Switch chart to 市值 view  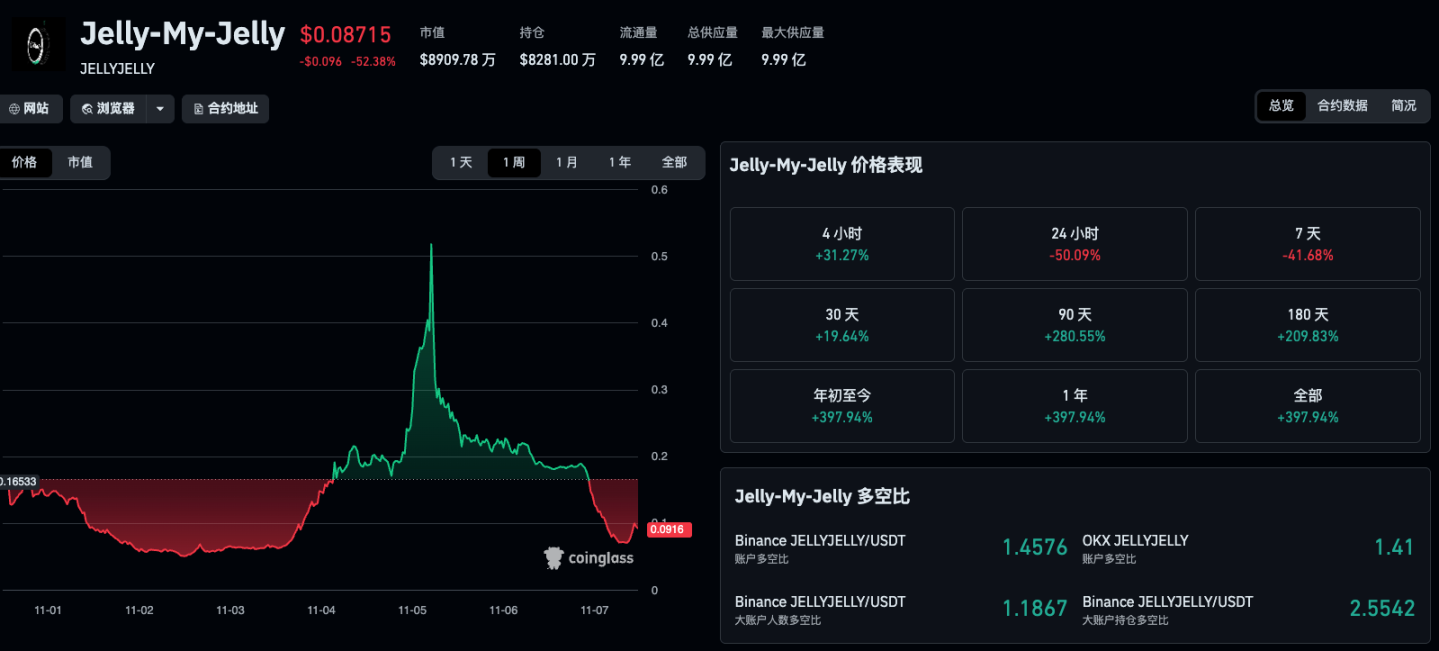point(80,162)
